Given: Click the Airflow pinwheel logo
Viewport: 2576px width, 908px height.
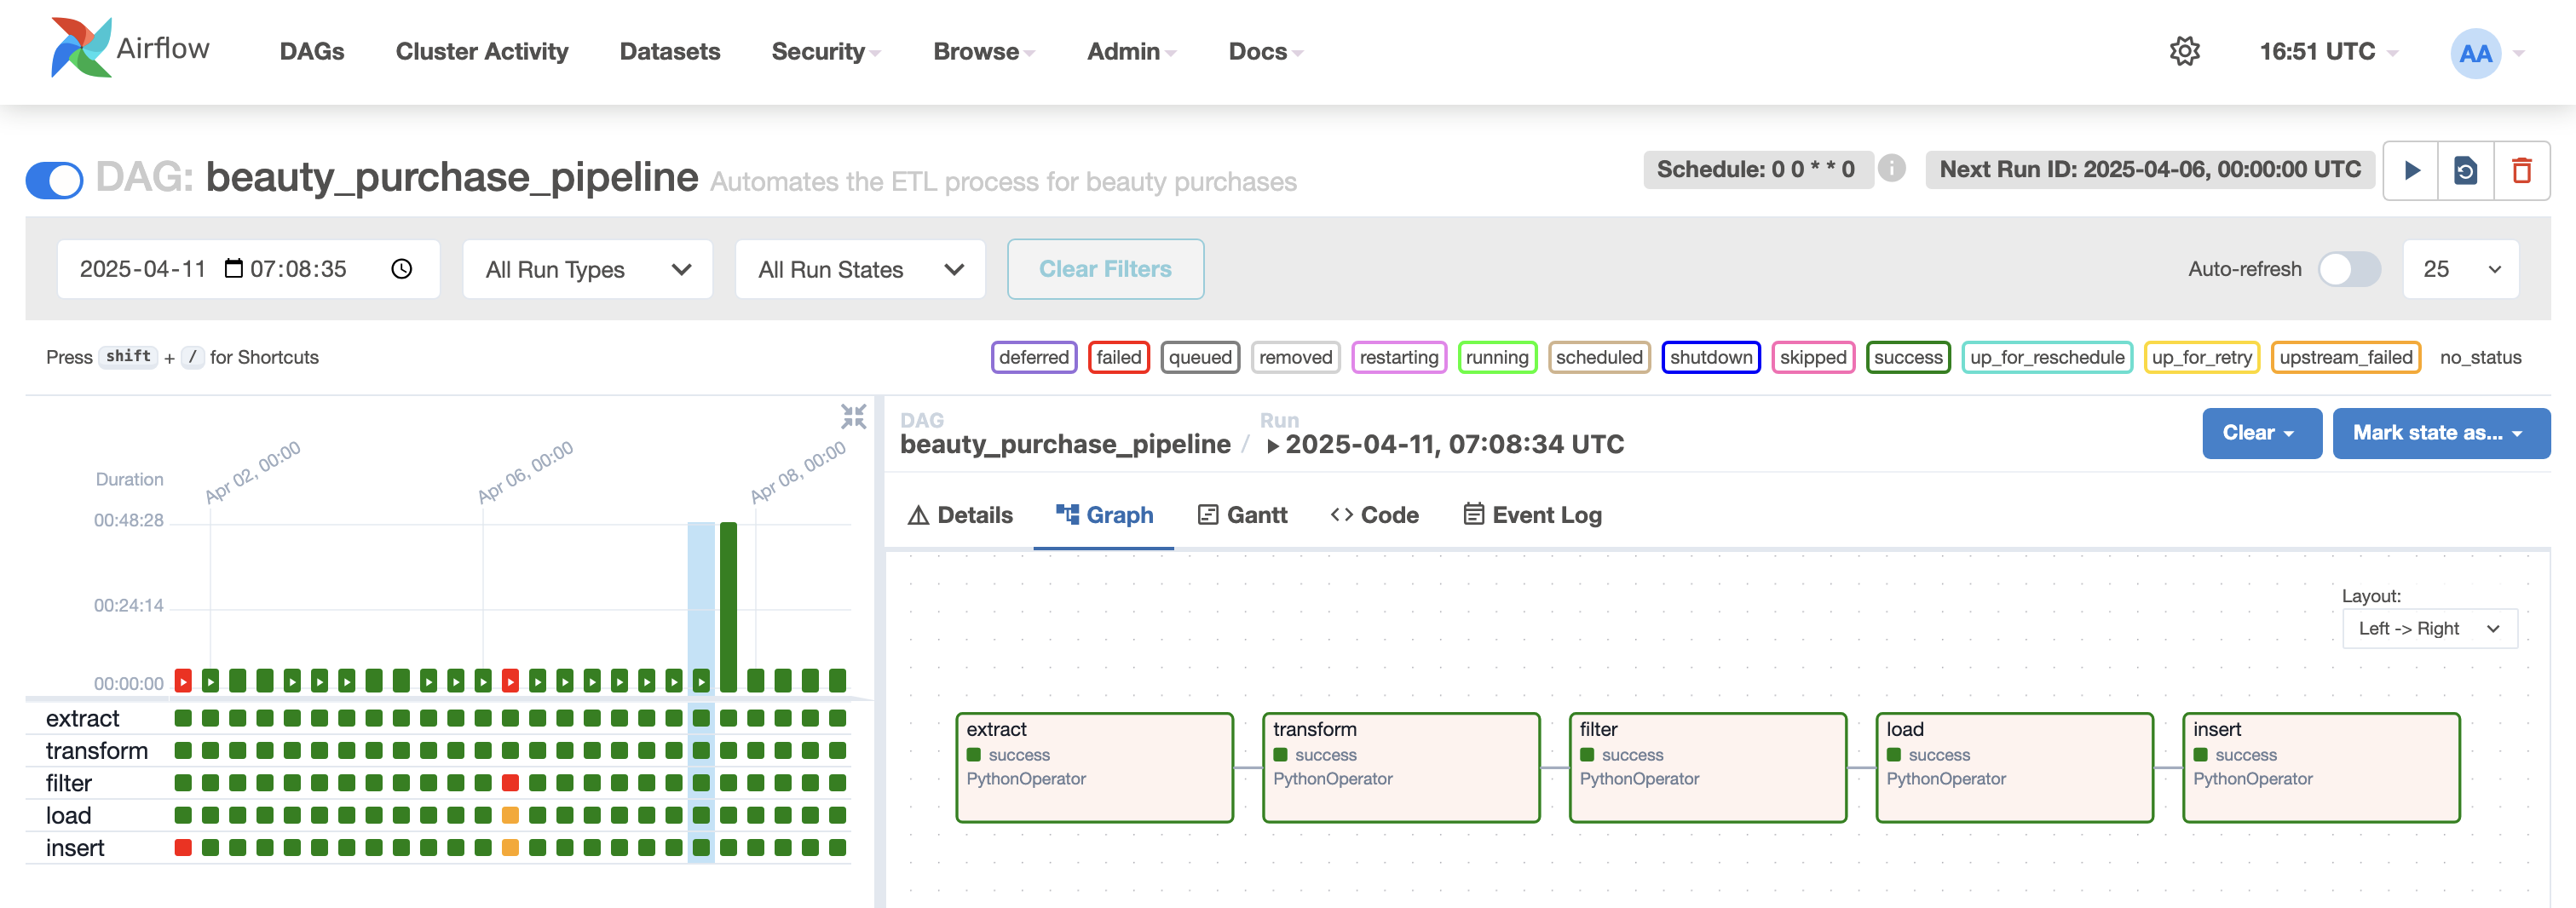Looking at the screenshot, I should tap(80, 48).
